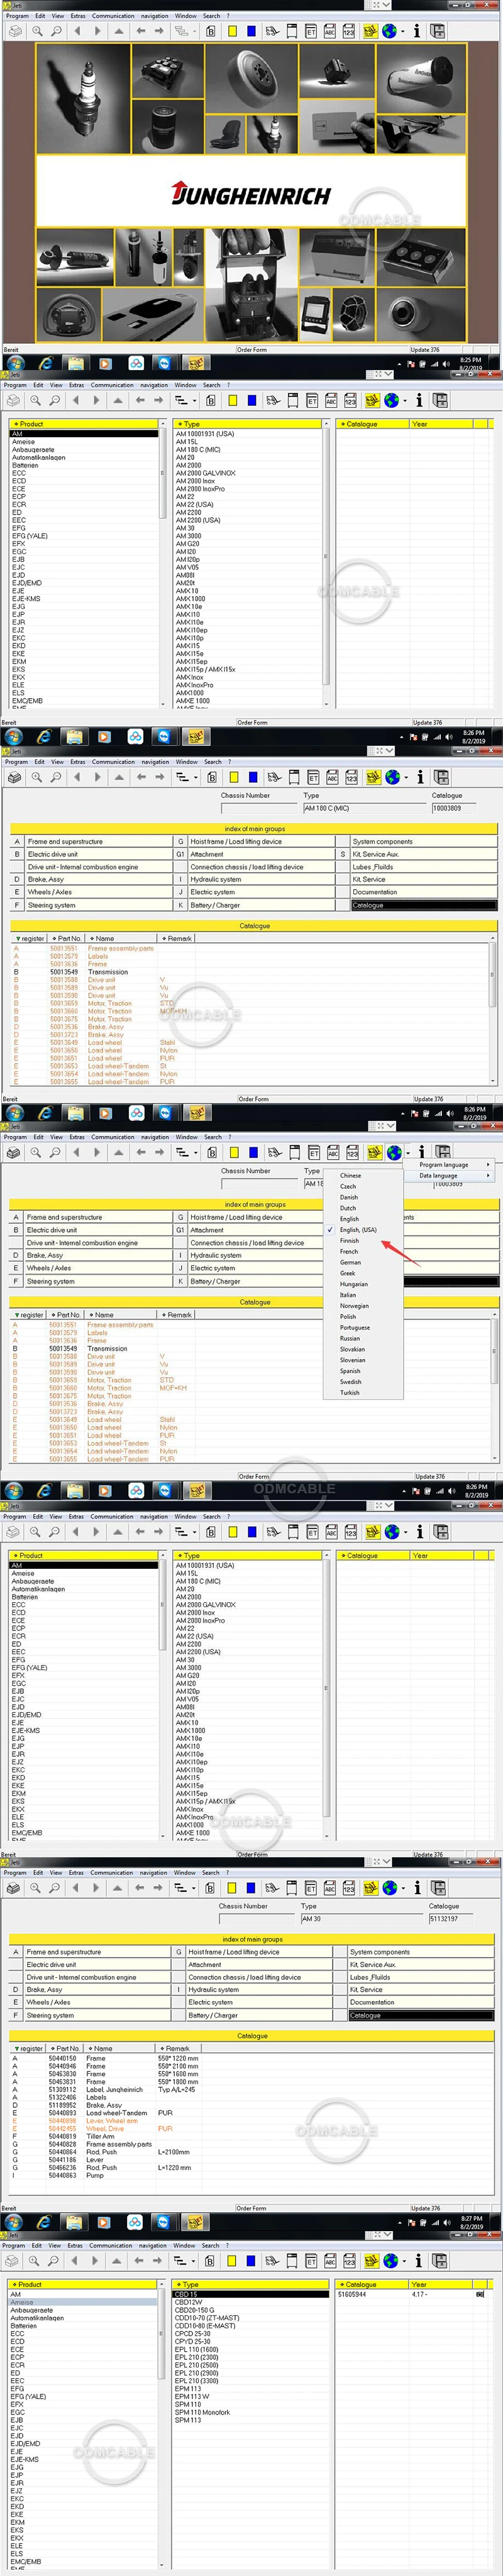
Task: Sort by 'Part No.' column in AM 30 window
Action: point(67,2048)
